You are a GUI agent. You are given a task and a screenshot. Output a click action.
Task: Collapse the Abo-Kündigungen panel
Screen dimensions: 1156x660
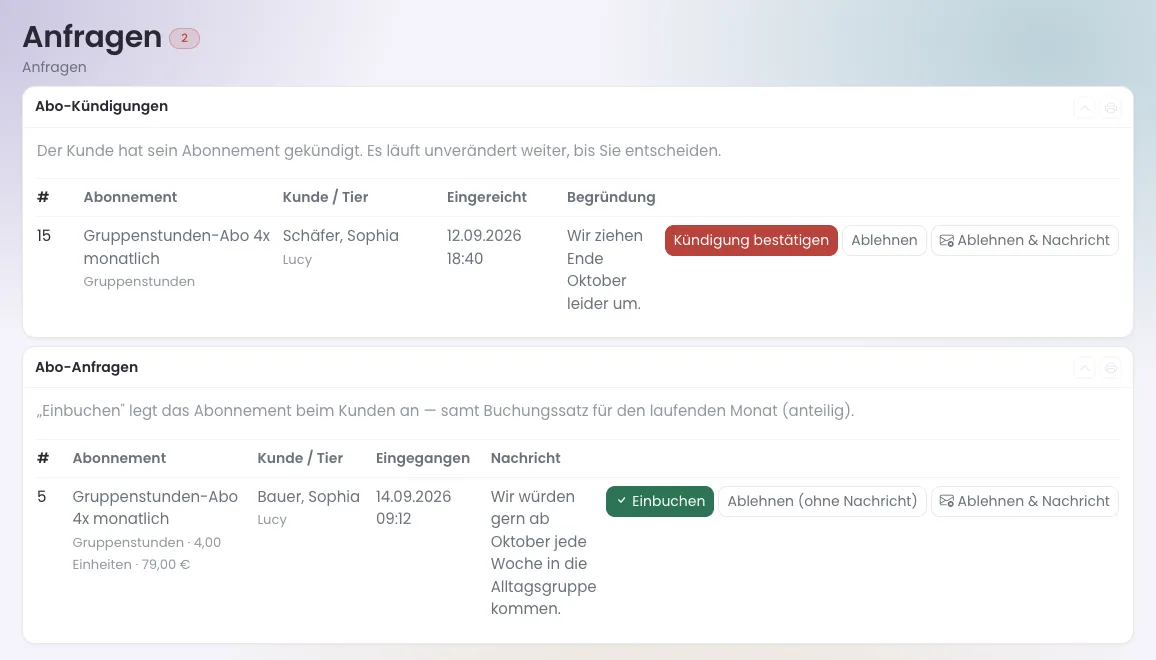(x=1084, y=108)
